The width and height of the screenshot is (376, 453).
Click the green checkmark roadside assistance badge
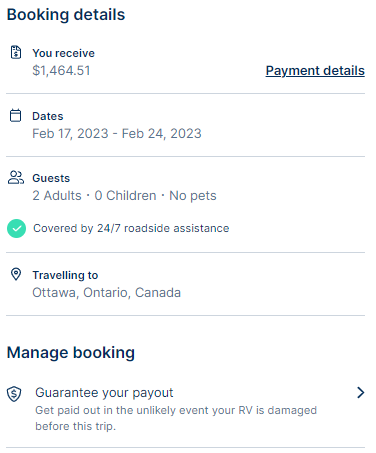(16, 228)
